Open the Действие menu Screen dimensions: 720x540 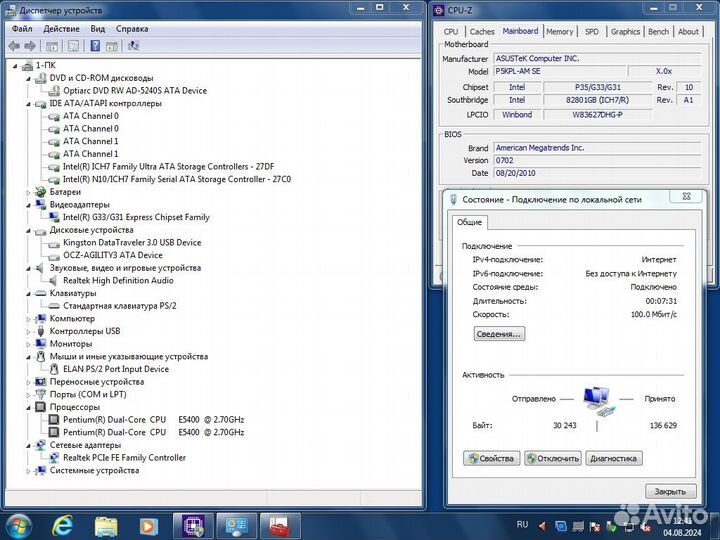[x=61, y=29]
